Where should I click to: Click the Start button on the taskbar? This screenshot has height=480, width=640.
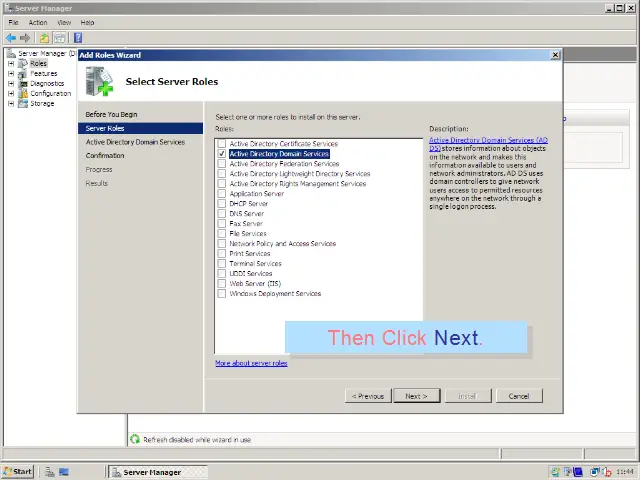point(18,472)
